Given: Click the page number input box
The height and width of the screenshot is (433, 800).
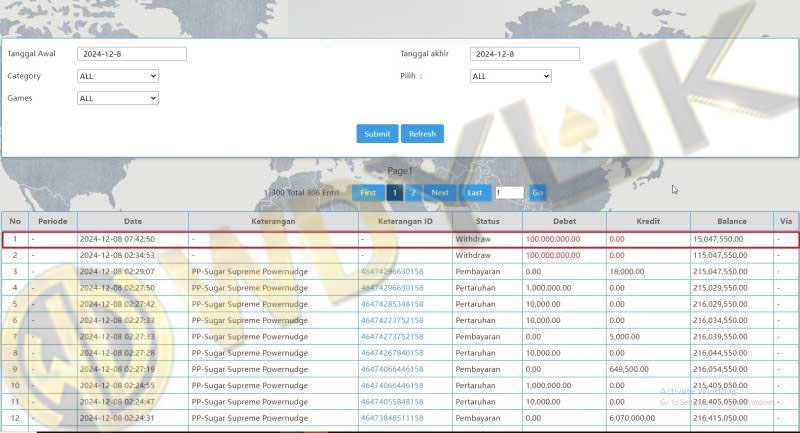Looking at the screenshot, I should 509,193.
